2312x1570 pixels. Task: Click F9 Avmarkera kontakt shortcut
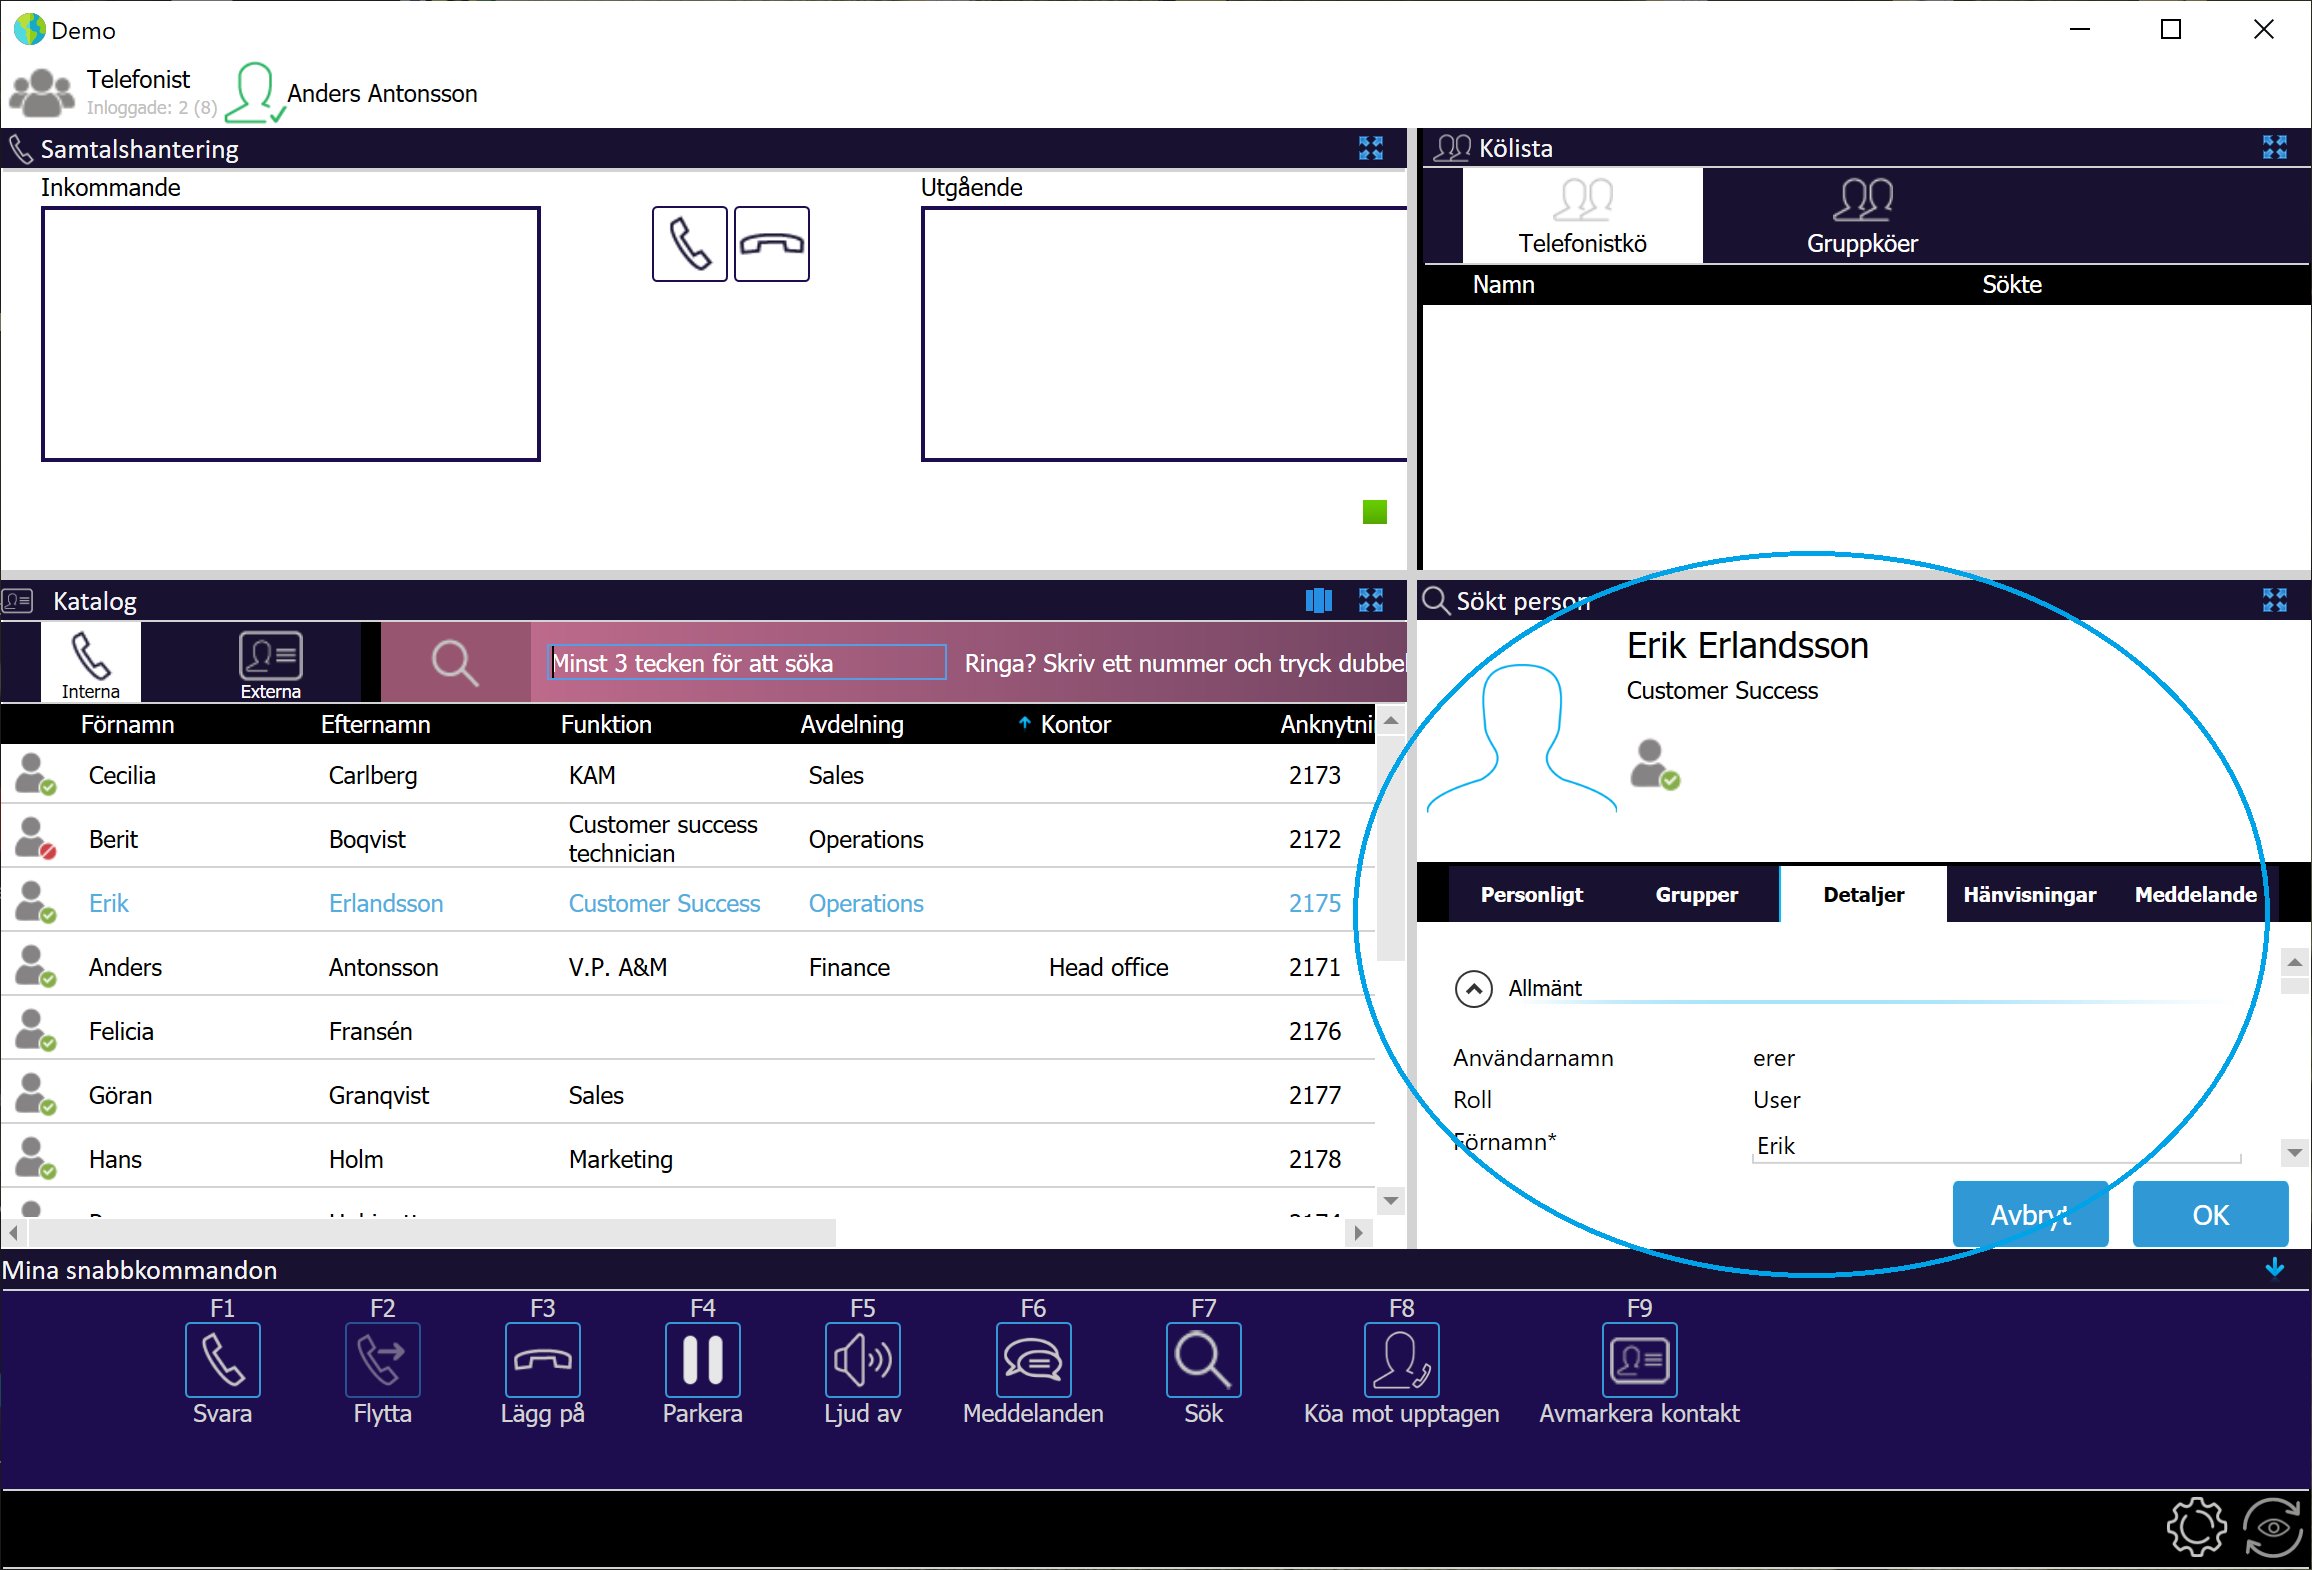(1639, 1360)
